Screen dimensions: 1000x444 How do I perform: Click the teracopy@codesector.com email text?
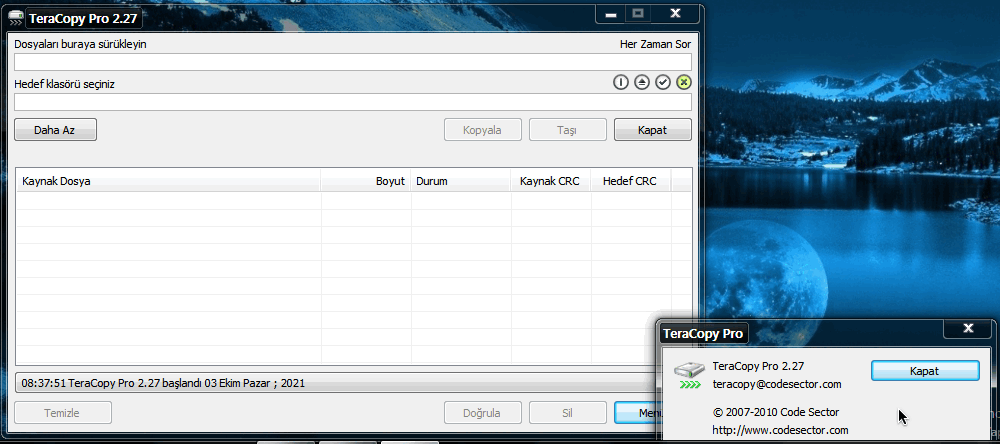pos(777,384)
